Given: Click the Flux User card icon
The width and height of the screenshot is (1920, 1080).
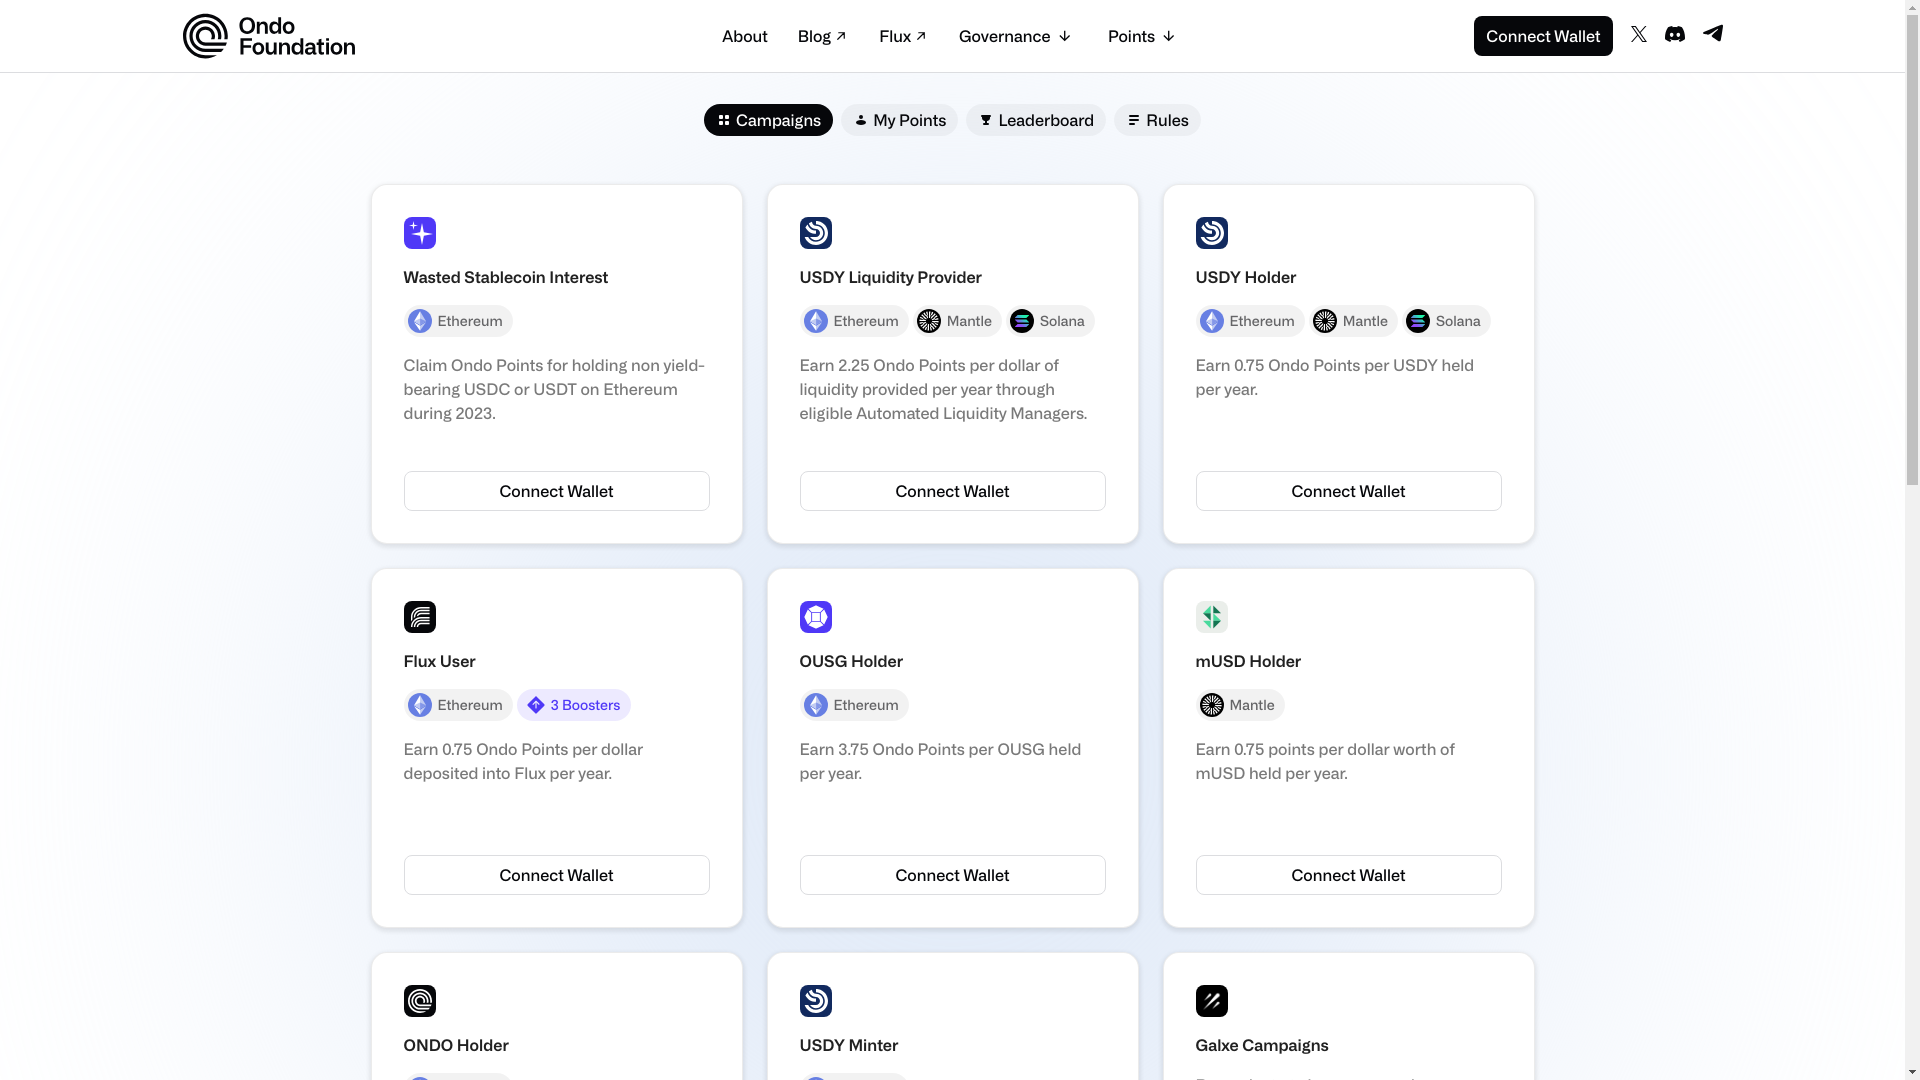Looking at the screenshot, I should pos(420,617).
